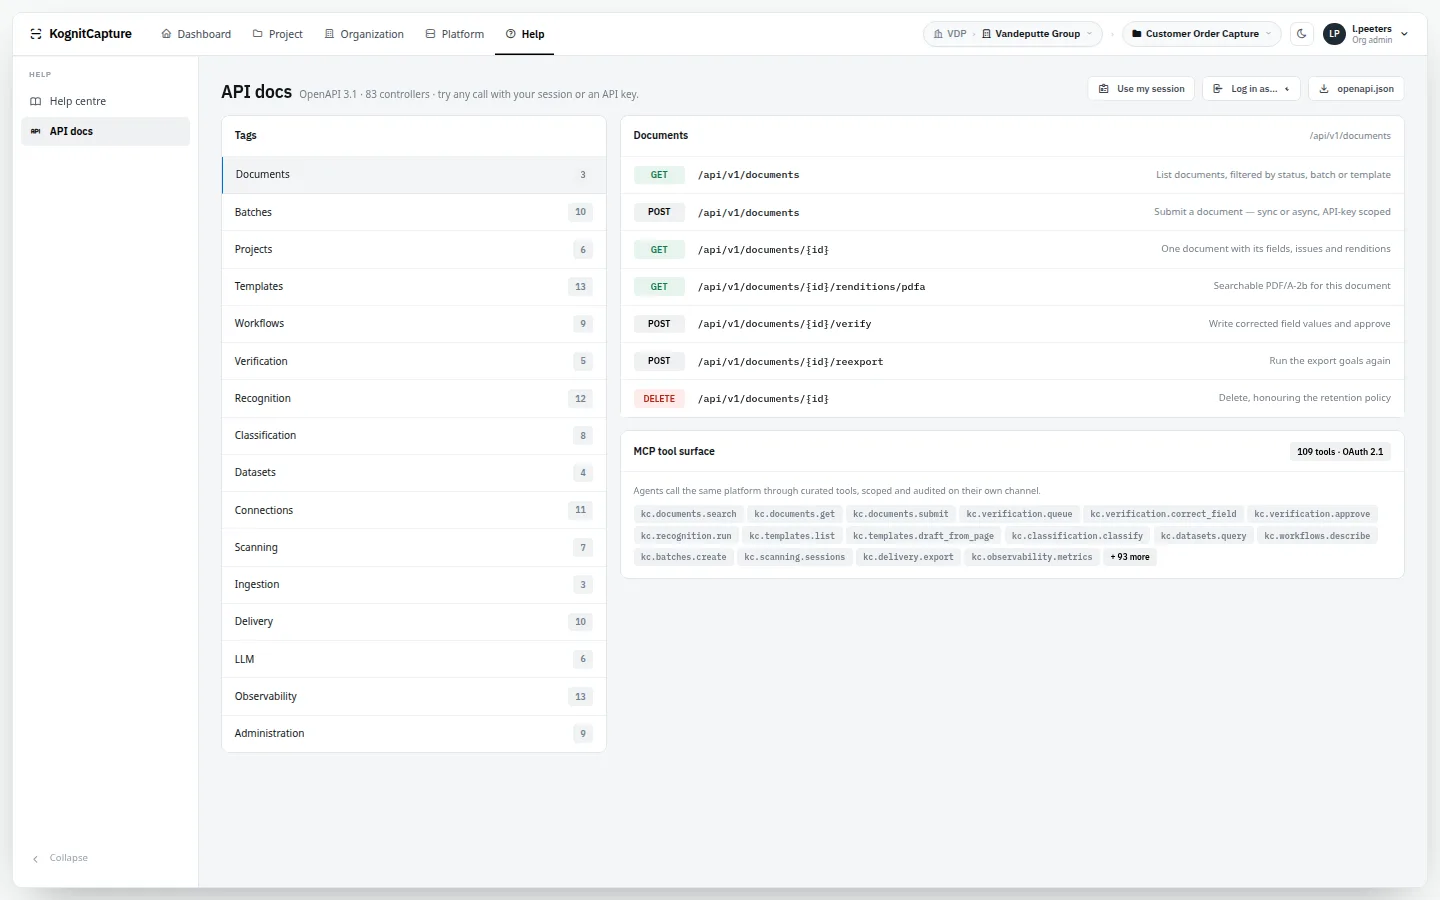
Task: Open the DELETE documents endpoint
Action: pos(1012,398)
